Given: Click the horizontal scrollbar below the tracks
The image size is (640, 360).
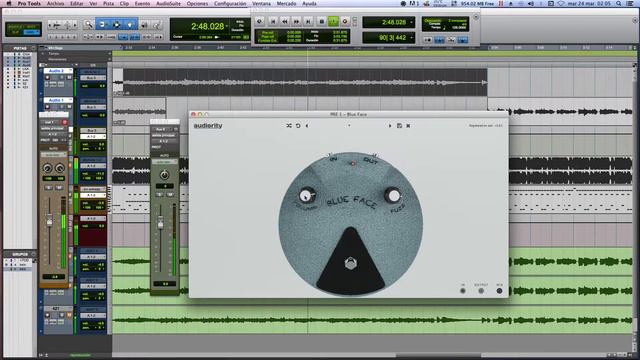Looking at the screenshot, I should [359, 355].
